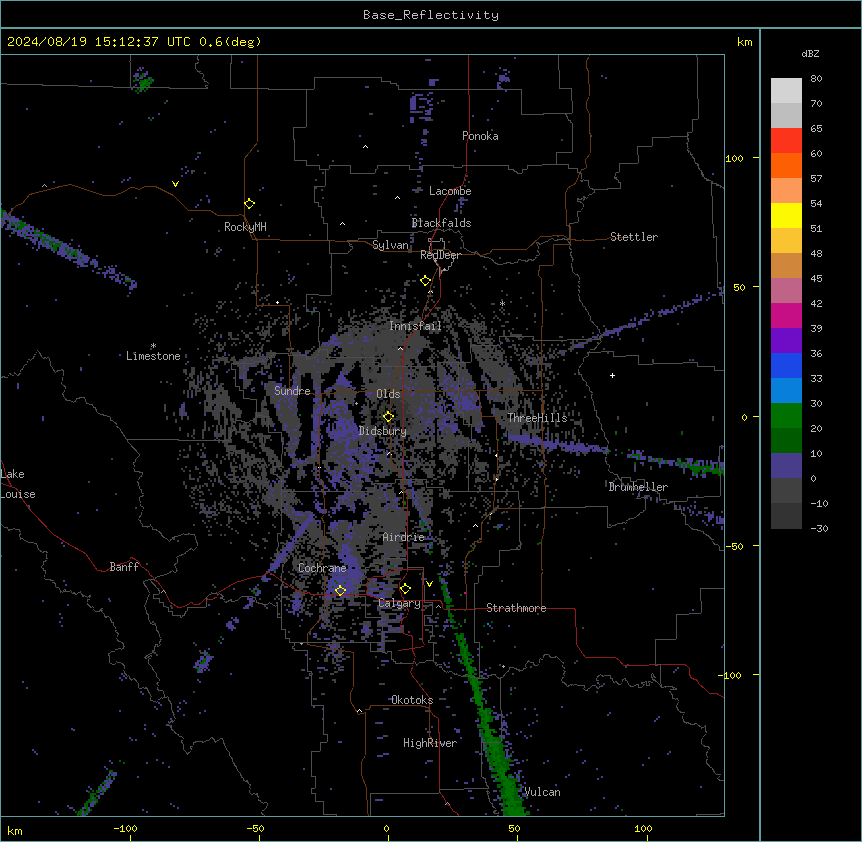Screen dimensions: 862x842
Task: Click the RedDeer city label
Action: [440, 255]
